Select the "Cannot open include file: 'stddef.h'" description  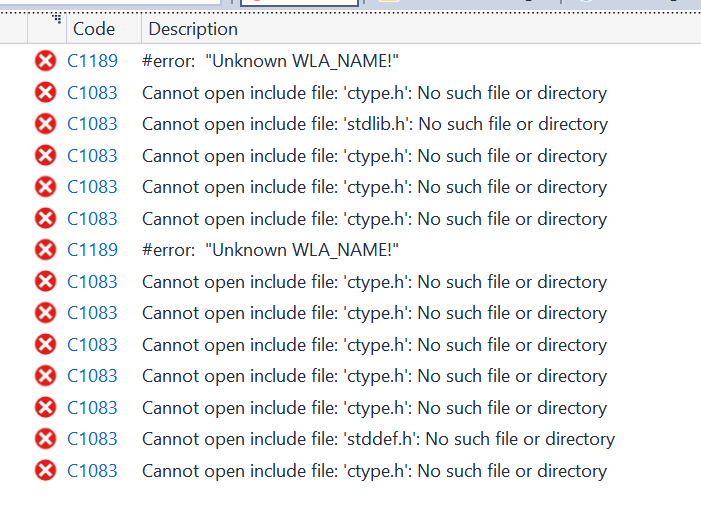pos(378,439)
